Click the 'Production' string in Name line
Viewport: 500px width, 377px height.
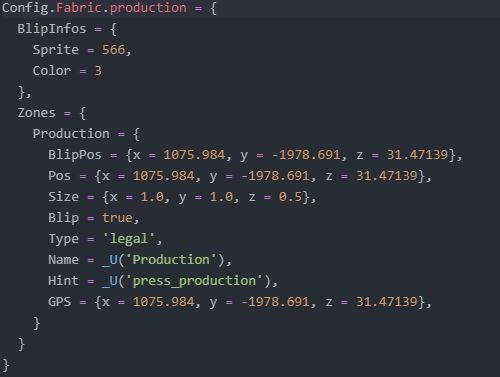pos(171,260)
